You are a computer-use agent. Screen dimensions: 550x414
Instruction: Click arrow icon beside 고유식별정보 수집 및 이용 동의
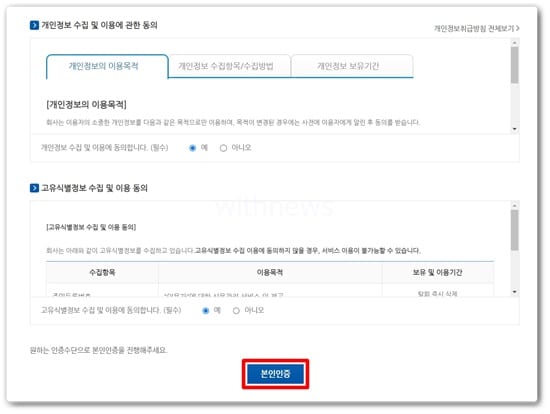click(x=34, y=188)
